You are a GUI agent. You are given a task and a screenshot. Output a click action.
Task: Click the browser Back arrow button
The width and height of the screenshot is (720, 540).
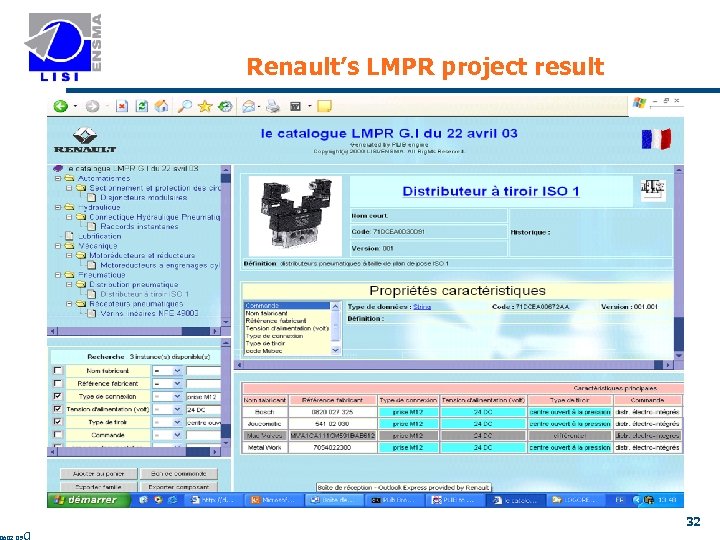(61, 106)
